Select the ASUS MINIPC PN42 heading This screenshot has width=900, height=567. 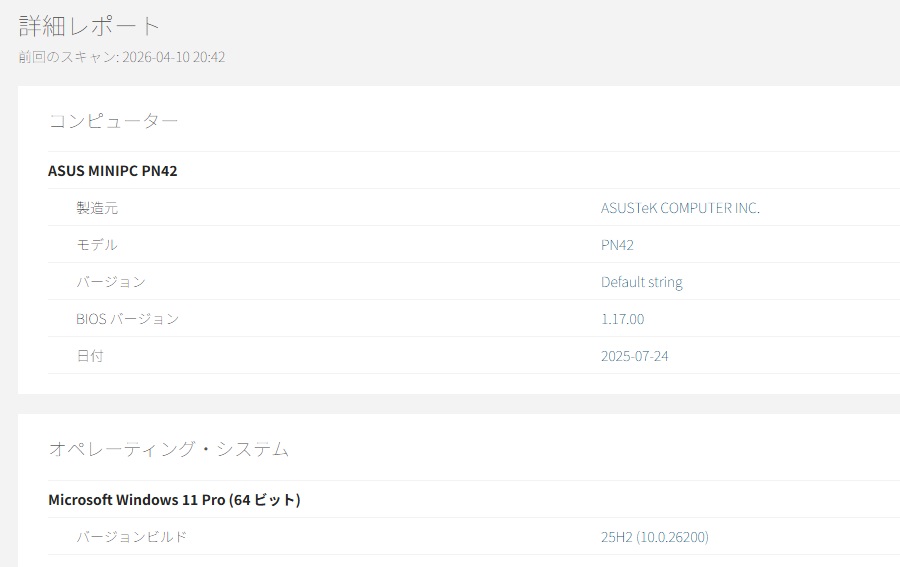point(112,171)
